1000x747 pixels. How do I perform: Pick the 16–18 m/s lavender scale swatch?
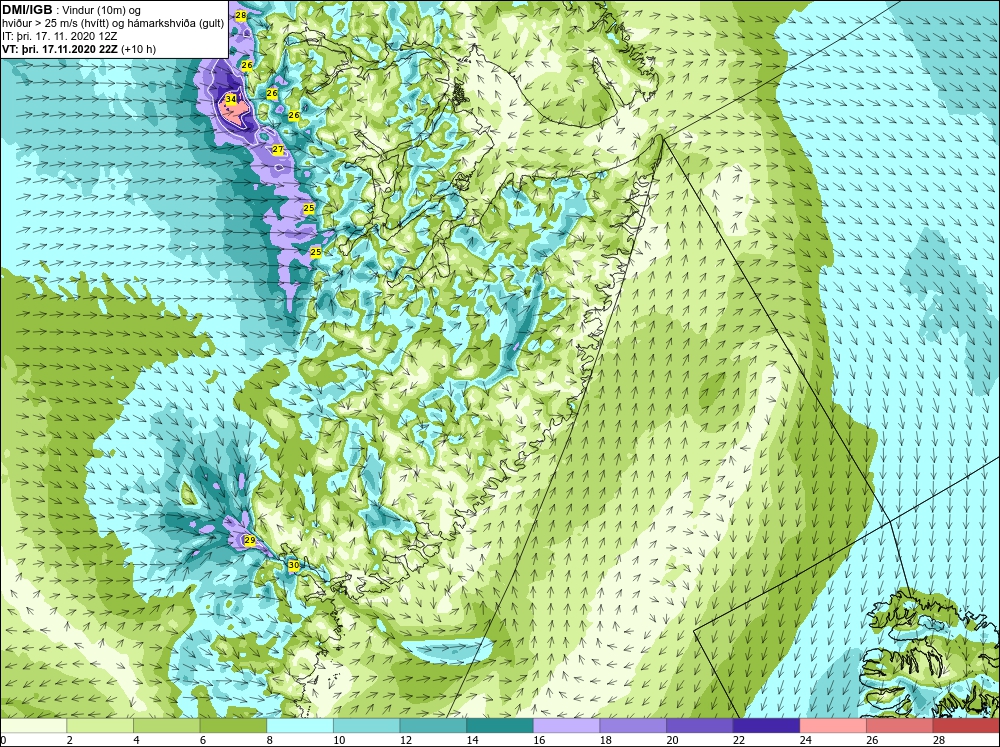[566, 725]
